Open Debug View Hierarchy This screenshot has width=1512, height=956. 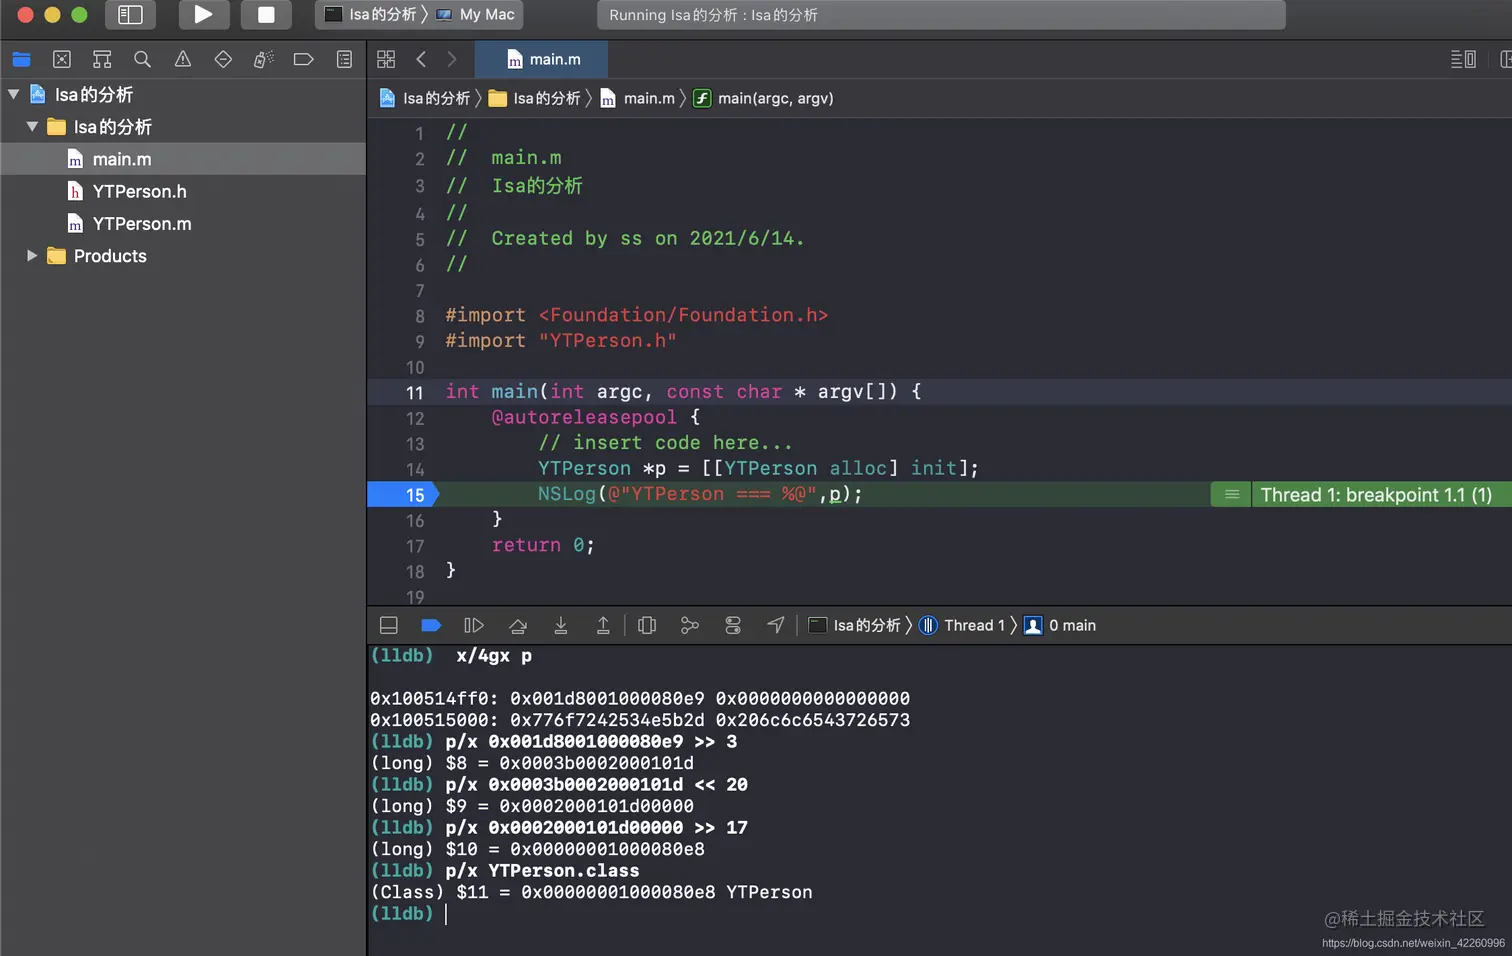[x=647, y=625]
